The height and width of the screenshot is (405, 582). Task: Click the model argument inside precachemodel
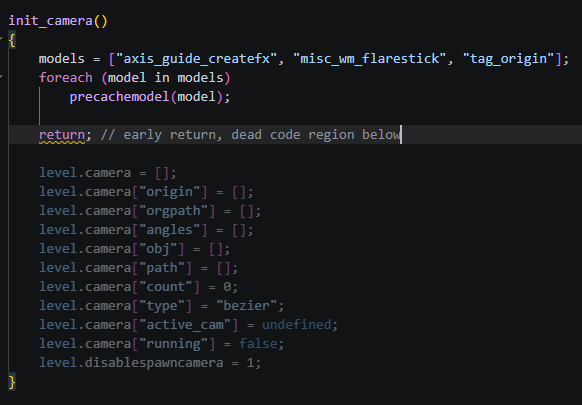click(196, 97)
